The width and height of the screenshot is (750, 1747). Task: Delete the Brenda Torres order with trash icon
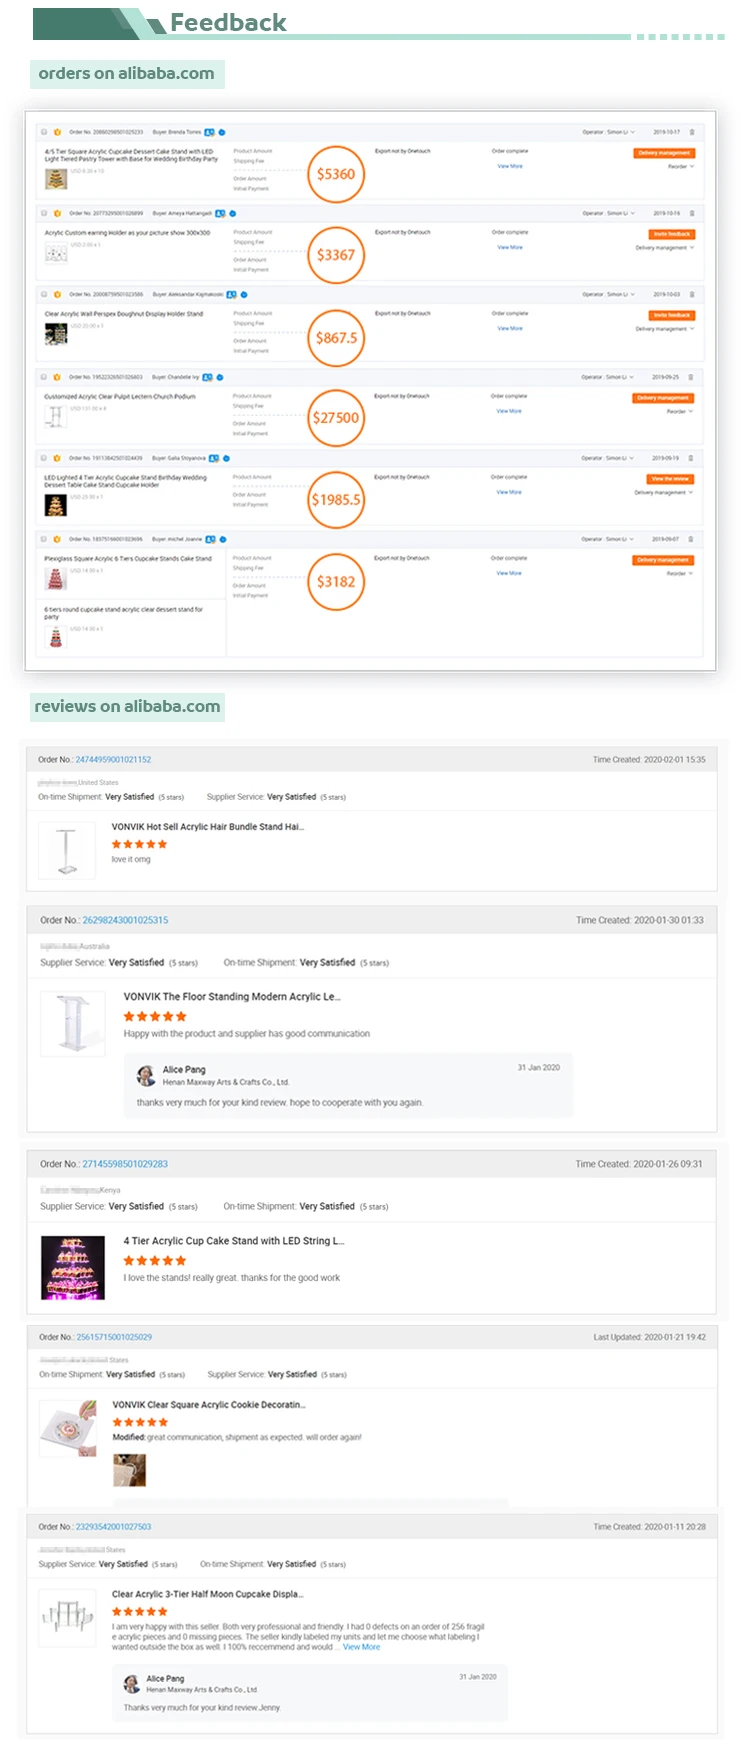pyautogui.click(x=692, y=132)
